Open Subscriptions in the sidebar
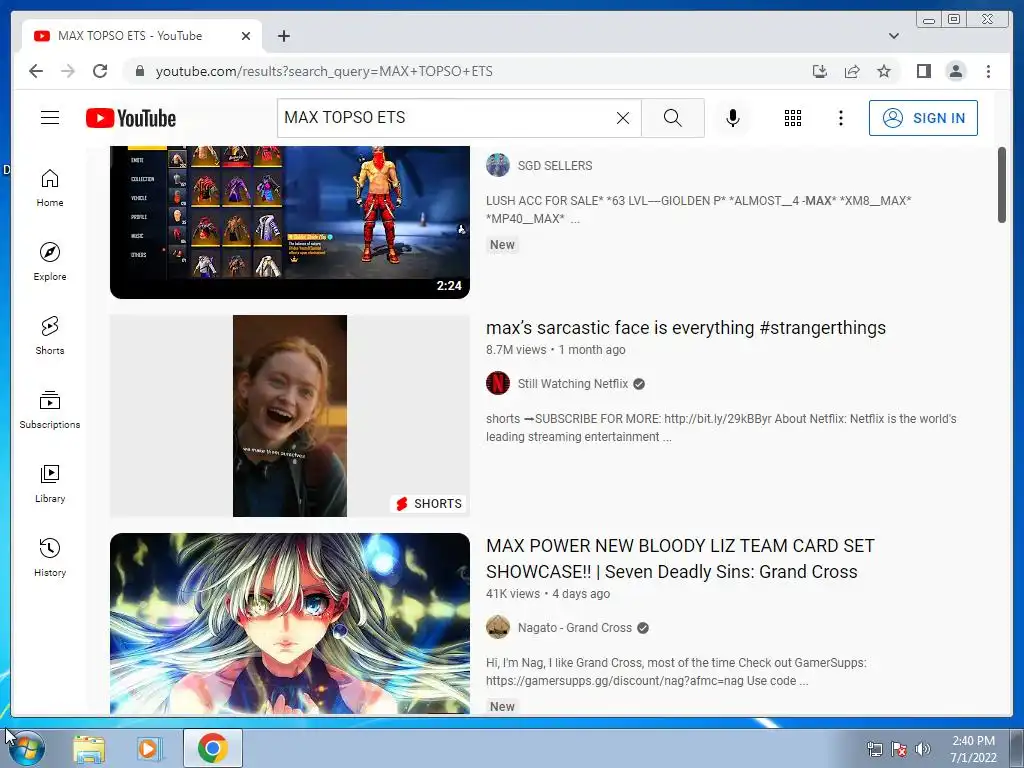The image size is (1024, 768). coord(50,409)
